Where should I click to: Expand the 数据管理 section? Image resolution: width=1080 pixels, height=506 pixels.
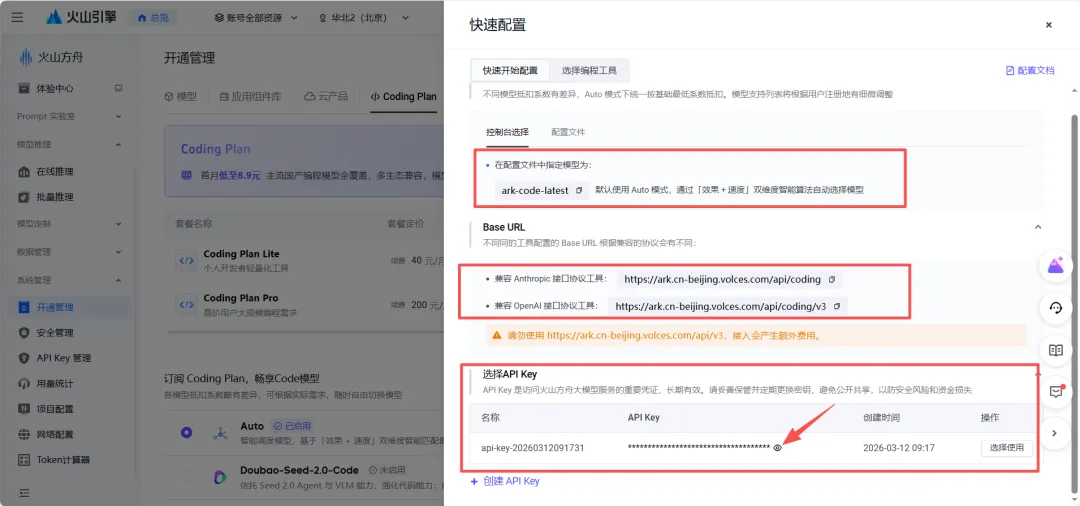pos(69,252)
